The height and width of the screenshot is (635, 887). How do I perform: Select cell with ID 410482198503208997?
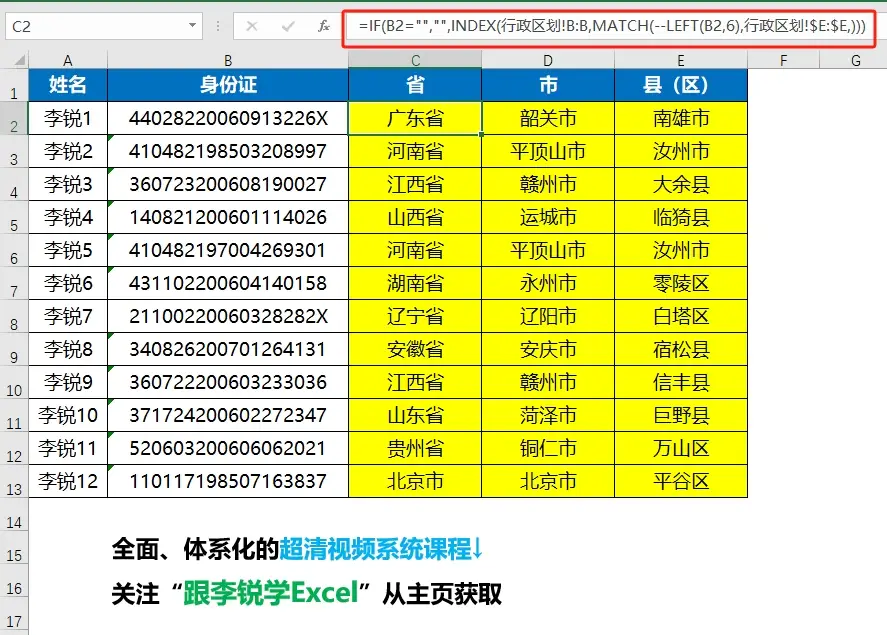[x=228, y=151]
